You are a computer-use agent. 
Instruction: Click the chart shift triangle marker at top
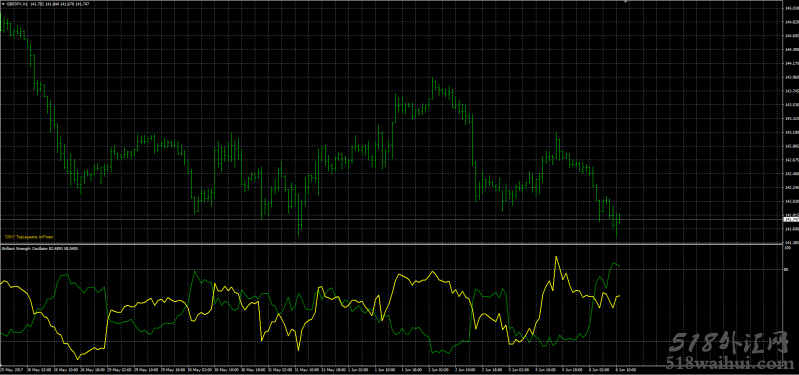click(625, 2)
